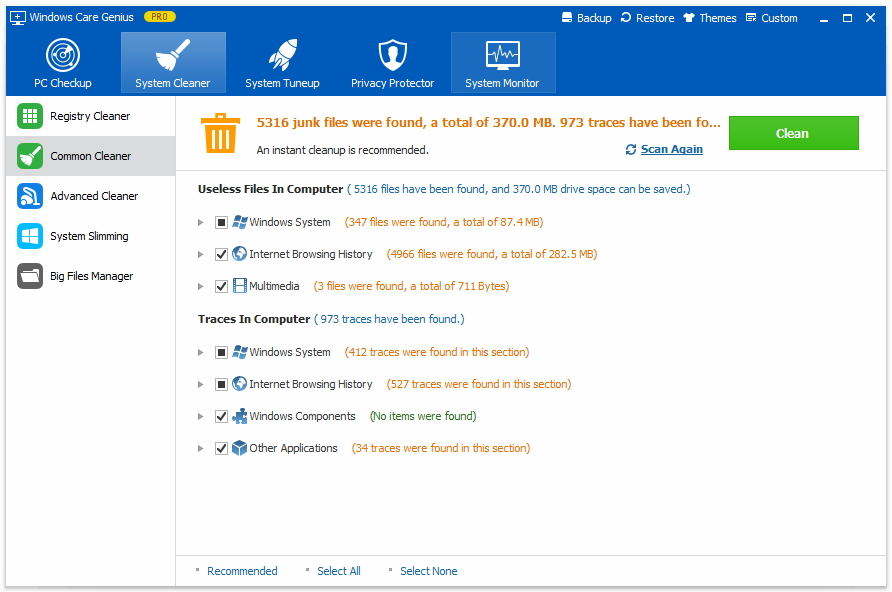
Task: Click the Recommended selection link
Action: 242,571
